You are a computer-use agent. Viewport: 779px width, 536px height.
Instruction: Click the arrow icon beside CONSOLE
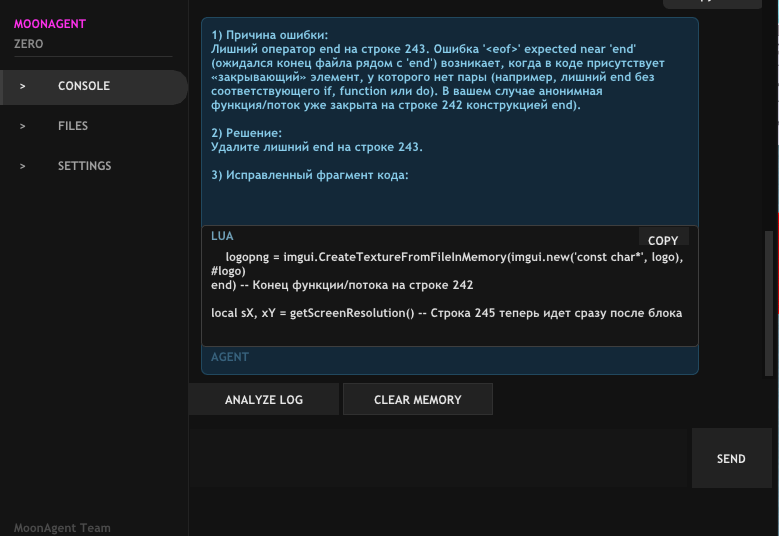[x=23, y=86]
